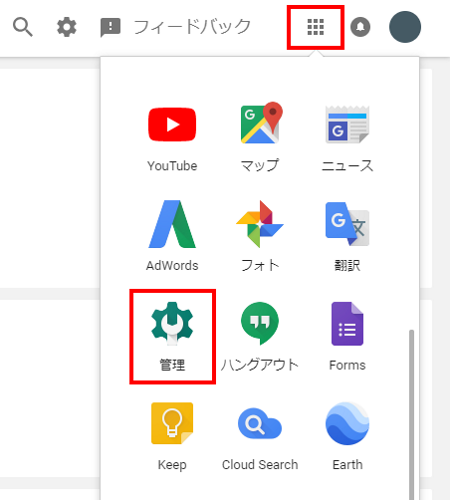
Task: Click the Forms text label
Action: pyautogui.click(x=347, y=365)
